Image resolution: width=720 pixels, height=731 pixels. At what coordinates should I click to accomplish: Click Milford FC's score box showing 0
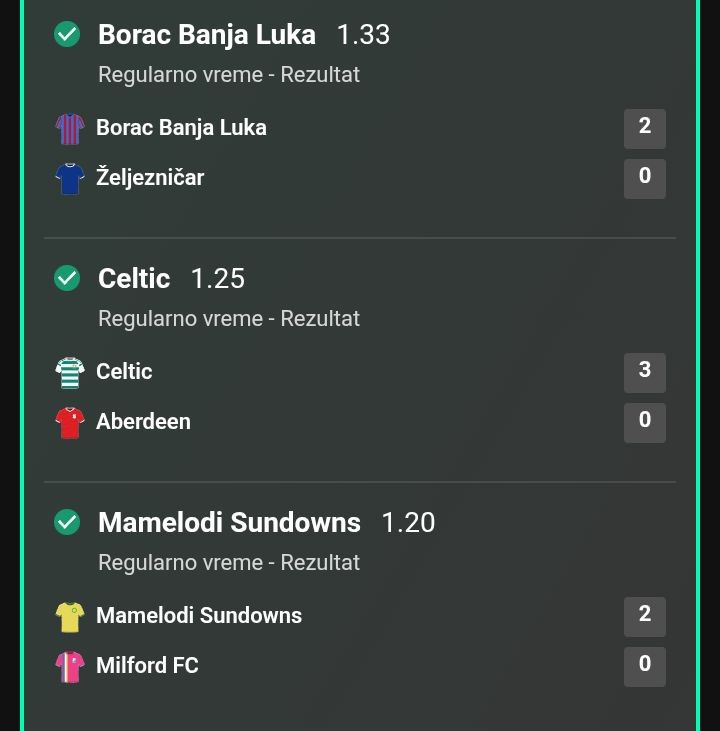click(x=644, y=667)
